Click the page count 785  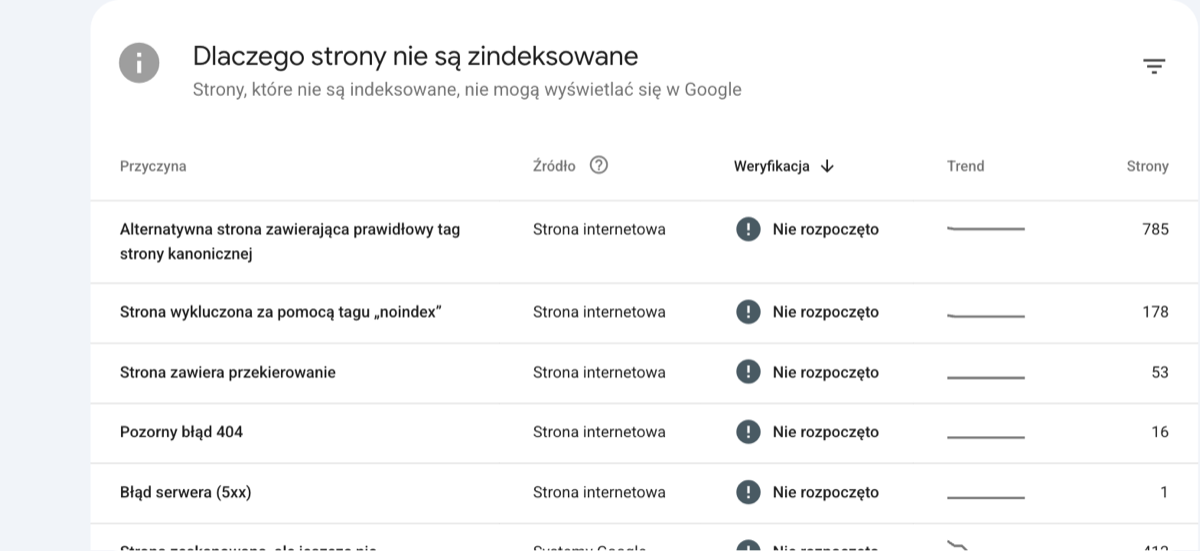click(x=1155, y=229)
